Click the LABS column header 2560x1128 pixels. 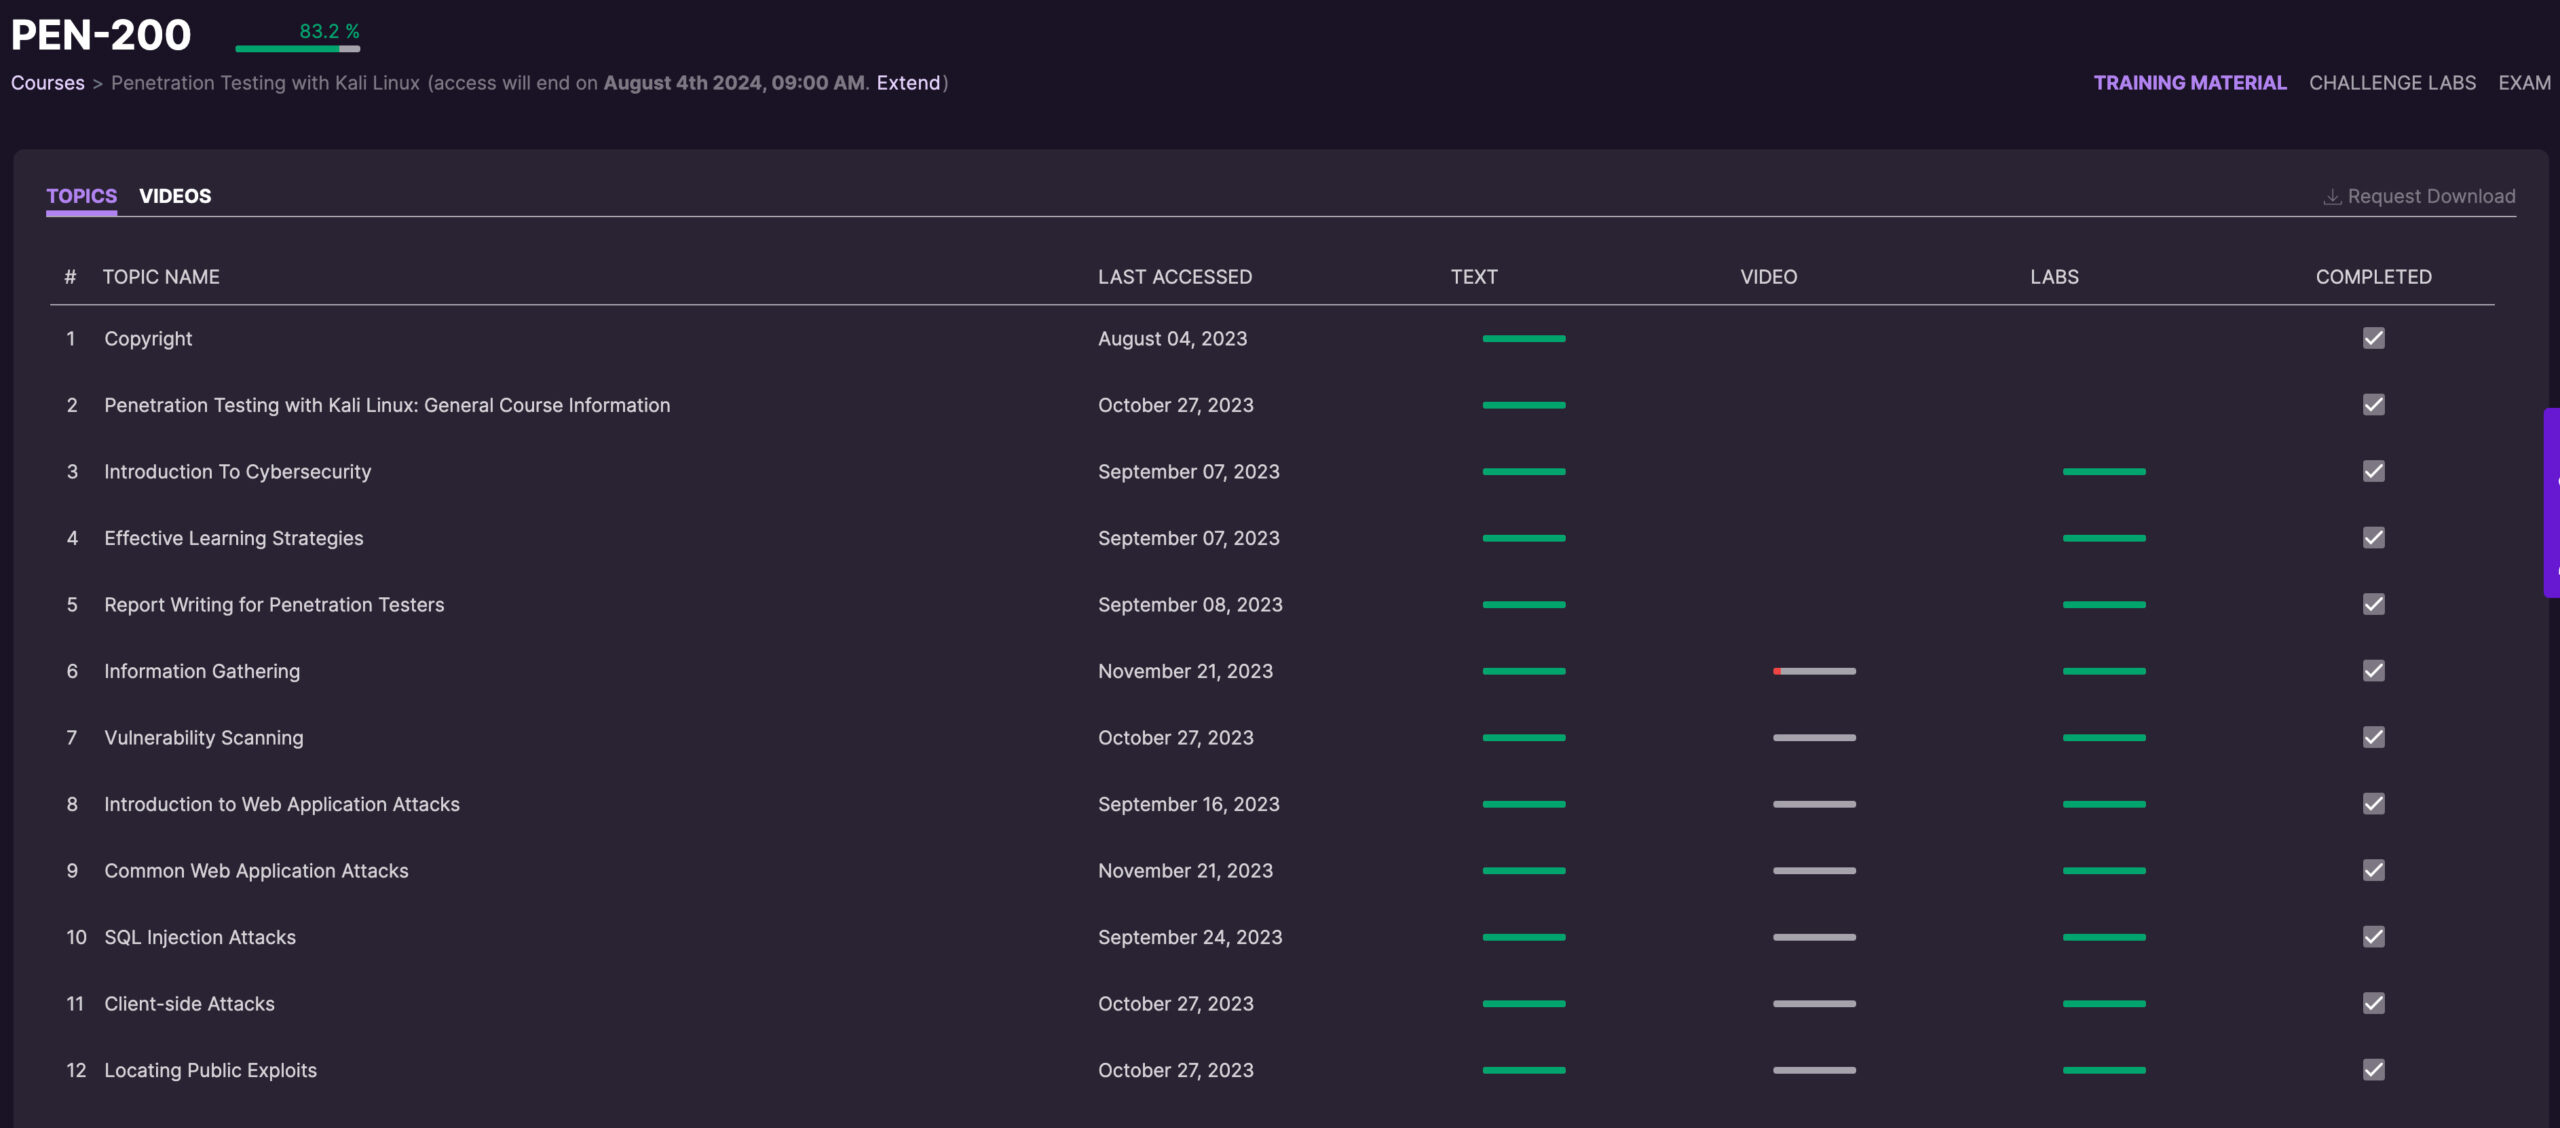(x=2054, y=277)
